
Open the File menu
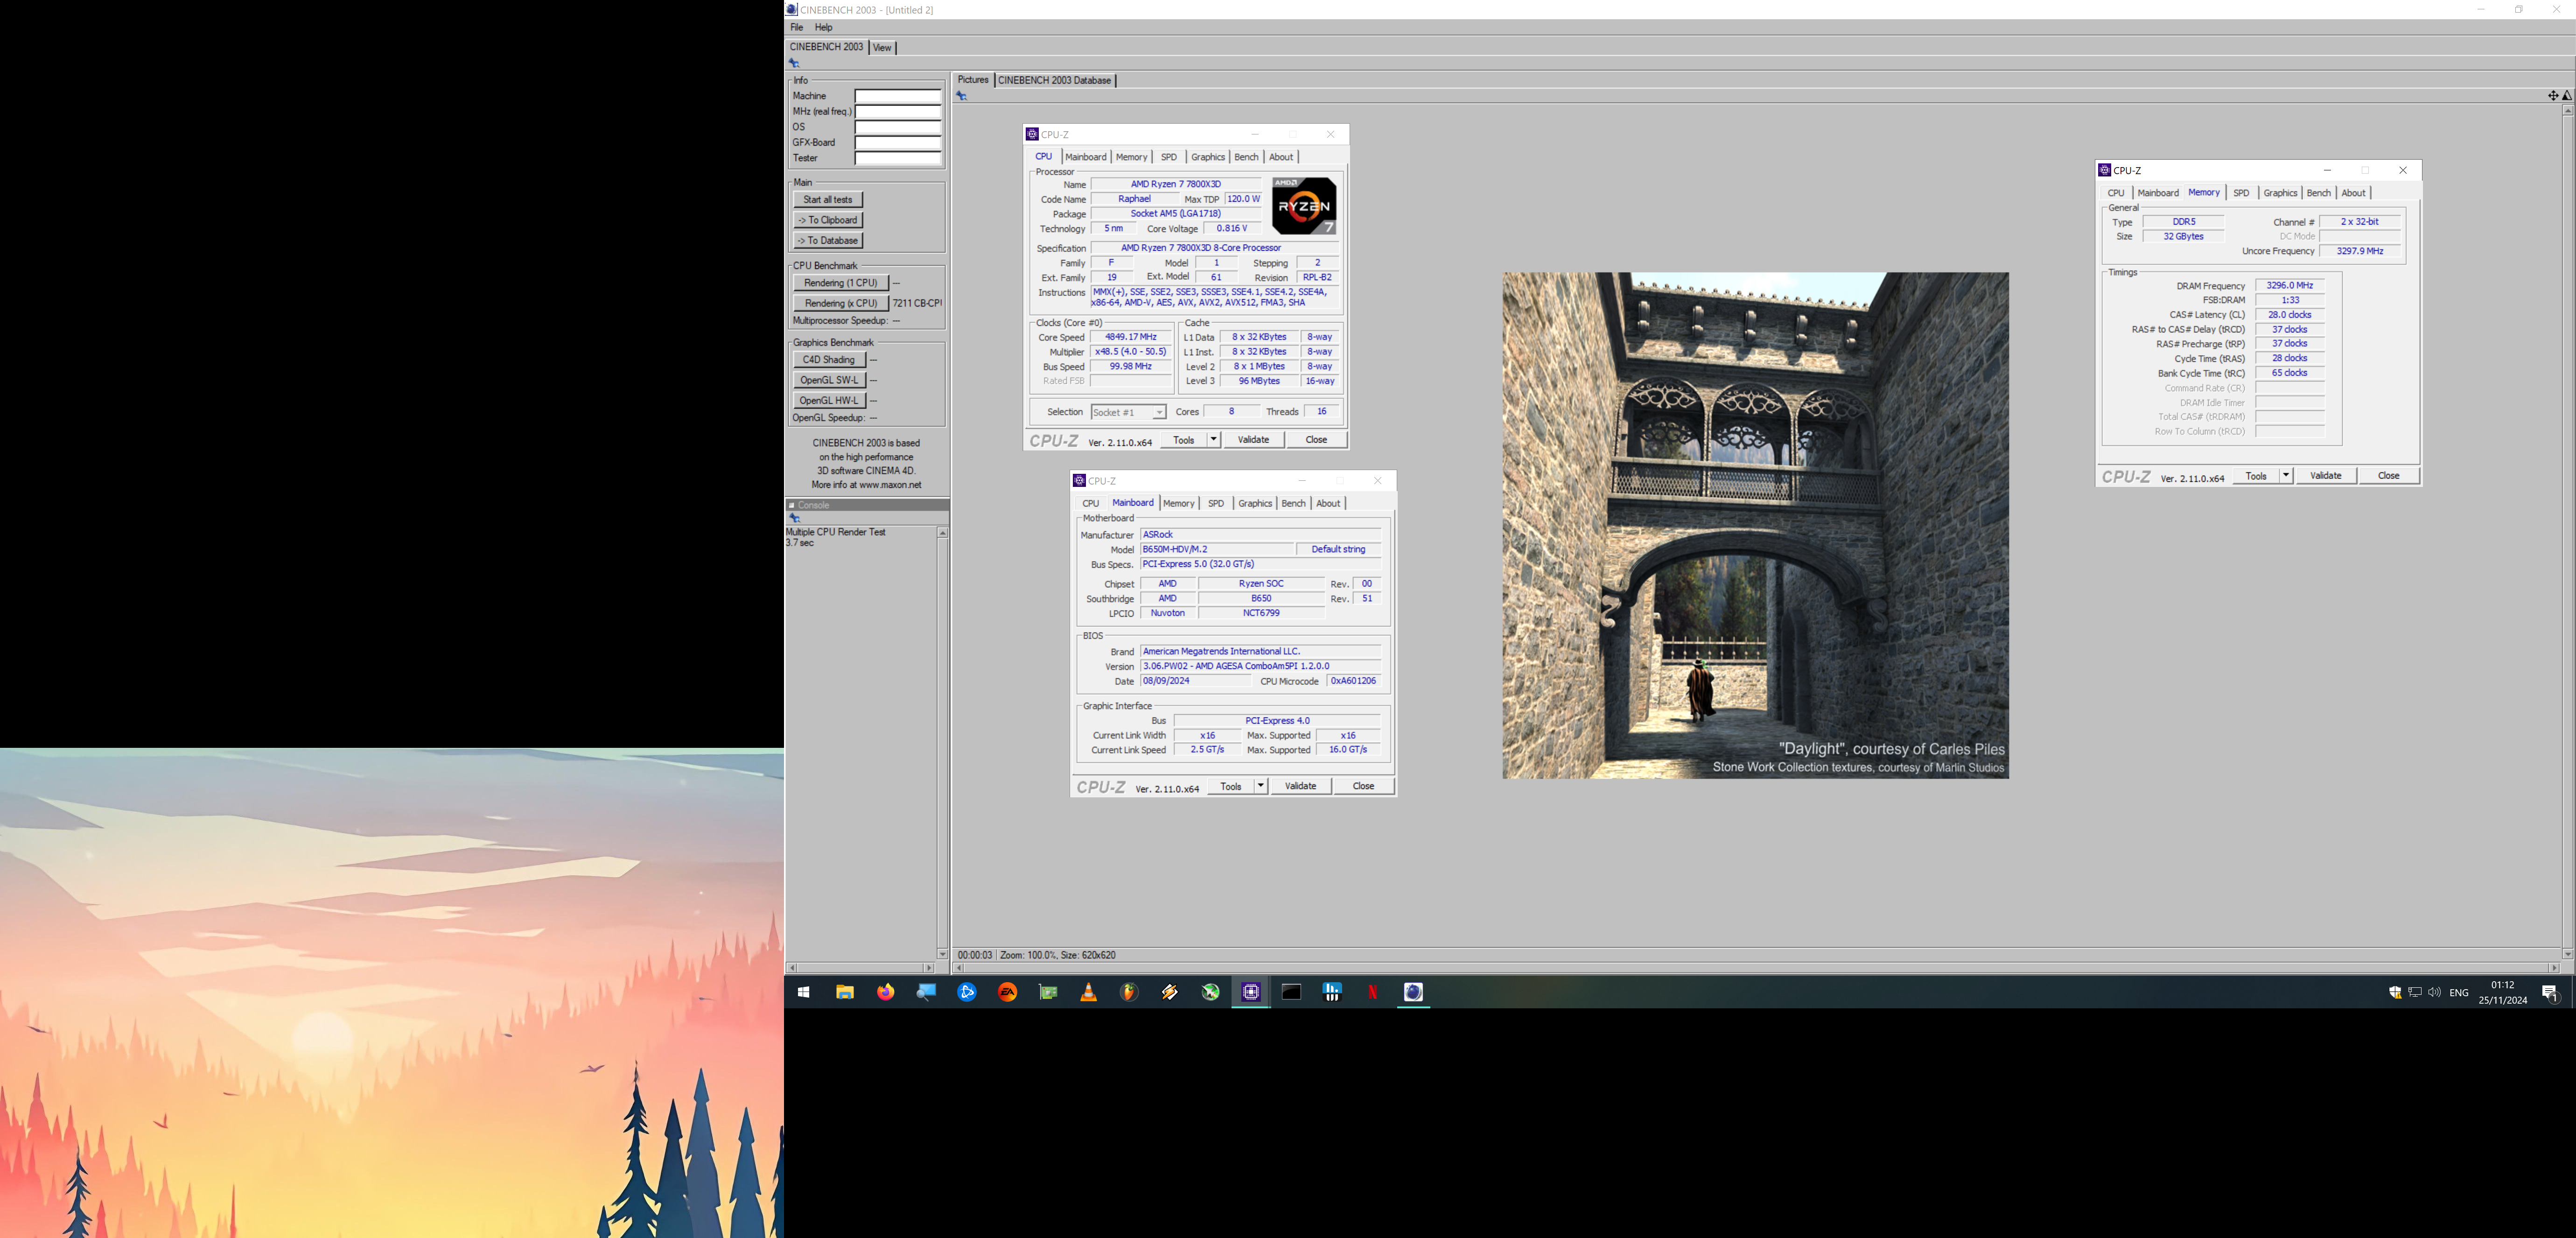797,27
